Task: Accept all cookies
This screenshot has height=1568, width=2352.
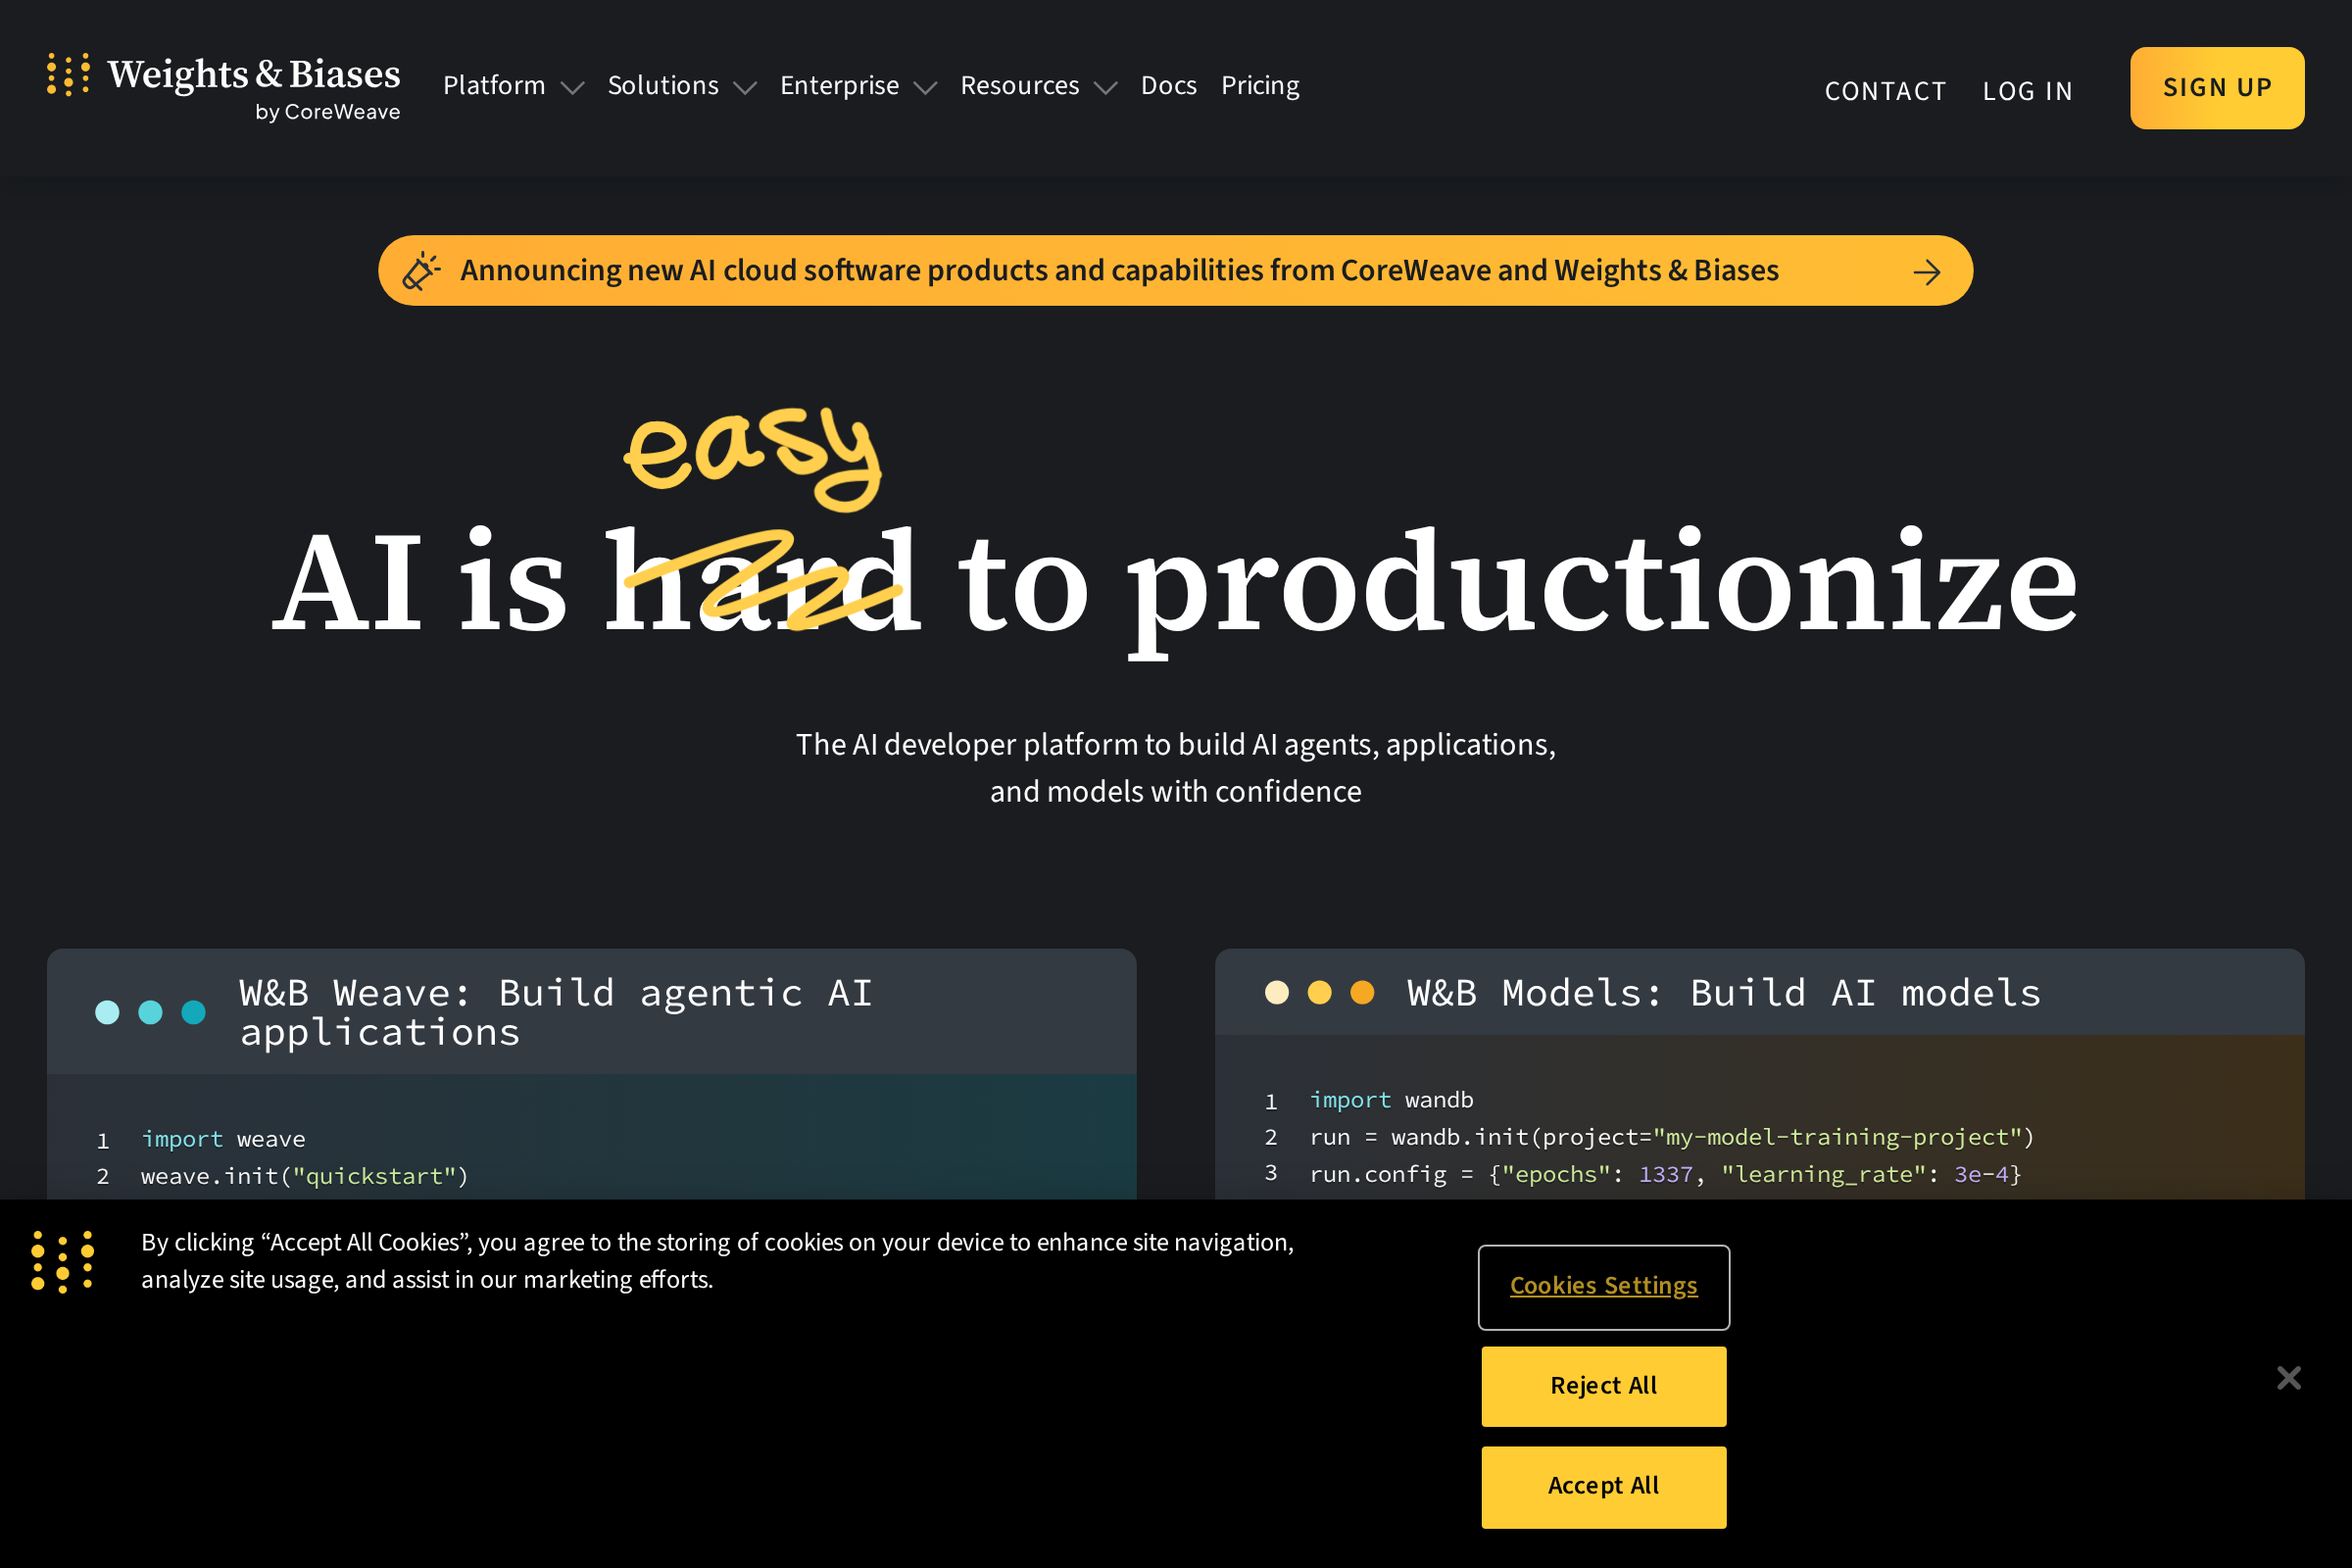Action: point(1603,1486)
